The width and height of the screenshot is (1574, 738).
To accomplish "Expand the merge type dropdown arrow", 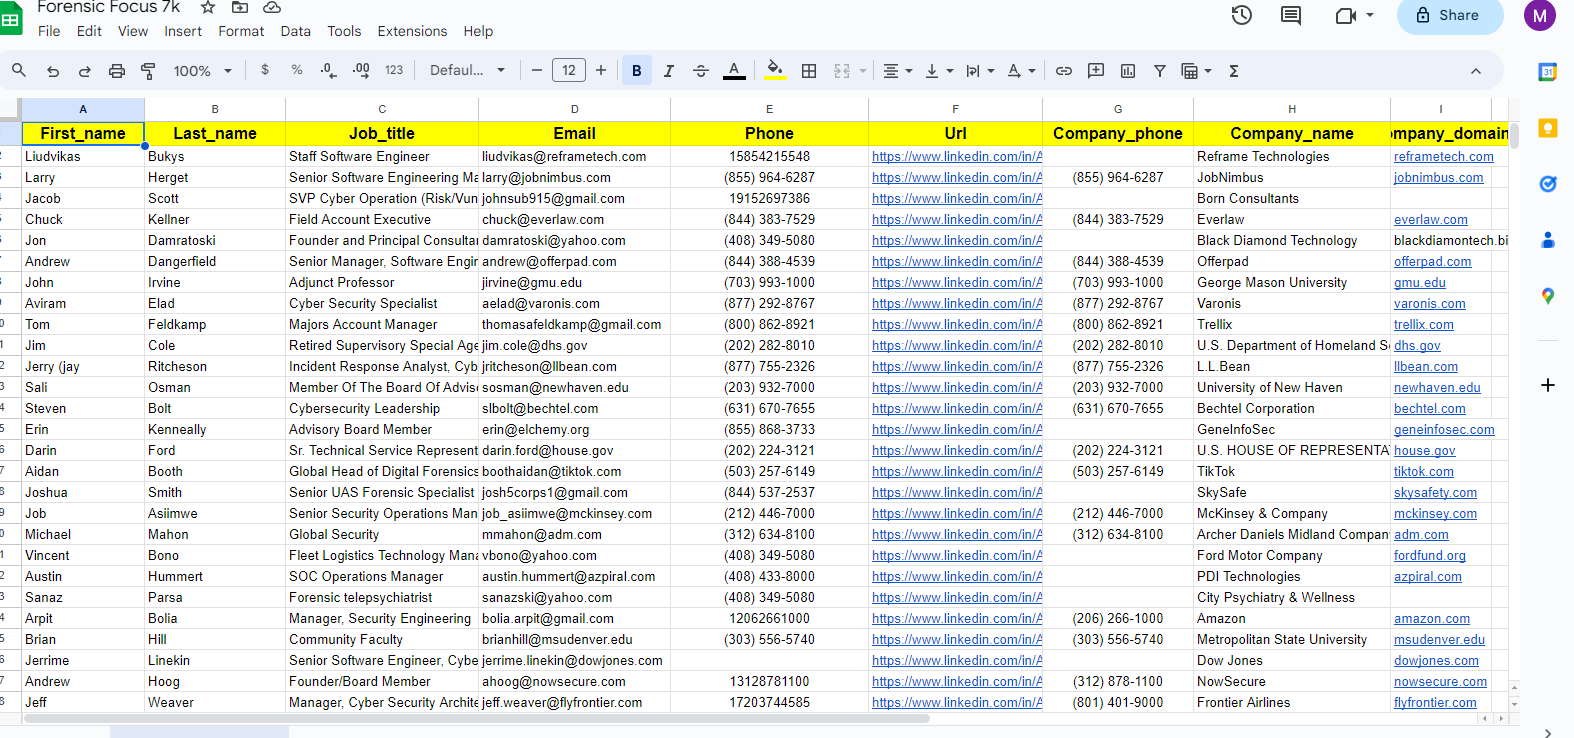I will point(863,71).
